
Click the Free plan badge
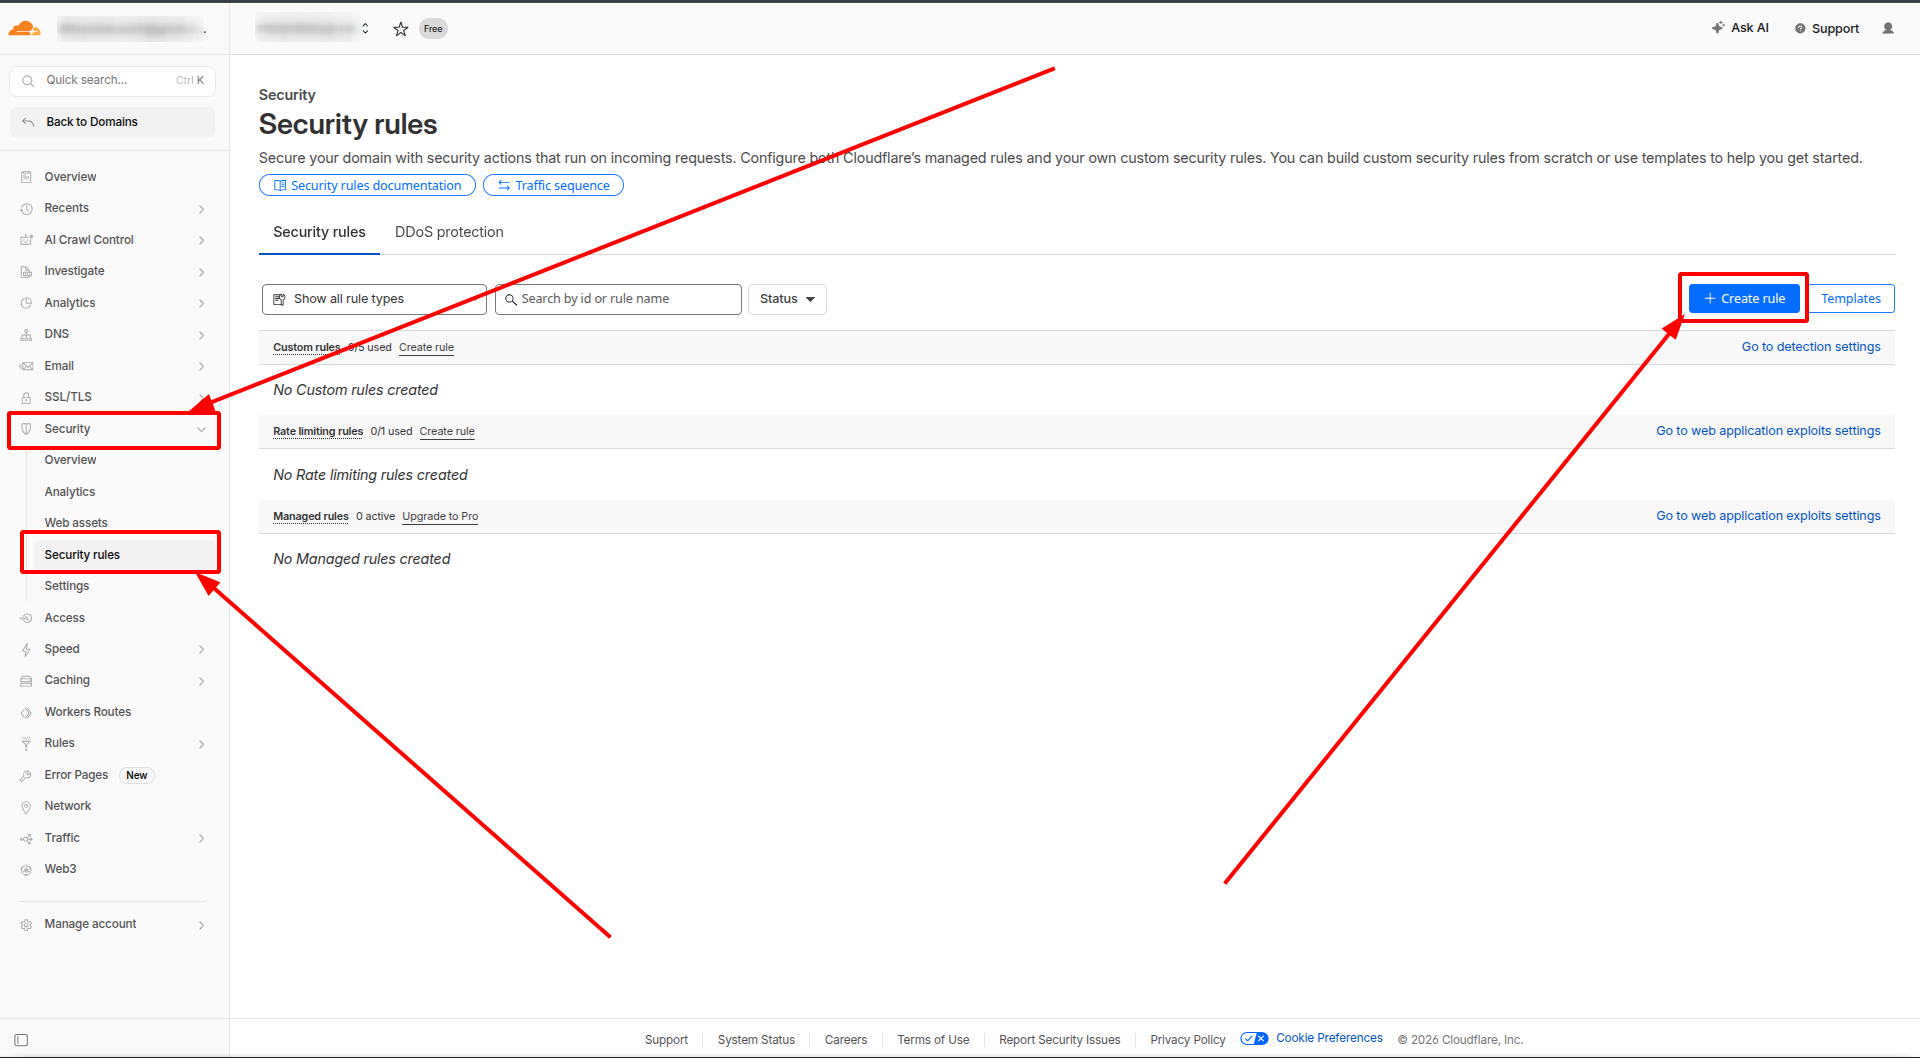(x=433, y=29)
